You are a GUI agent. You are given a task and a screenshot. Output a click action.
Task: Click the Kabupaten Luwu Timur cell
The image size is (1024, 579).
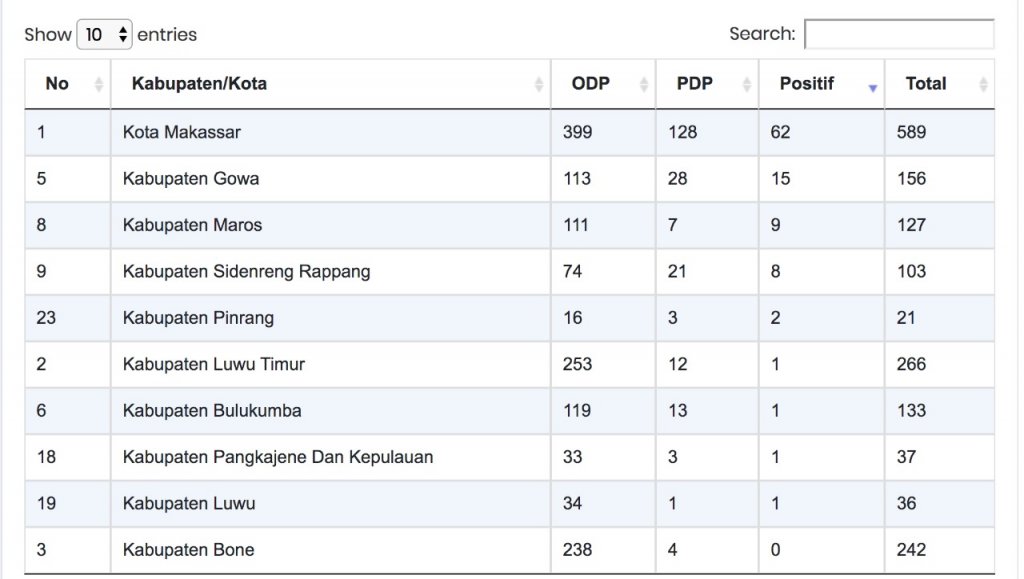pos(213,364)
